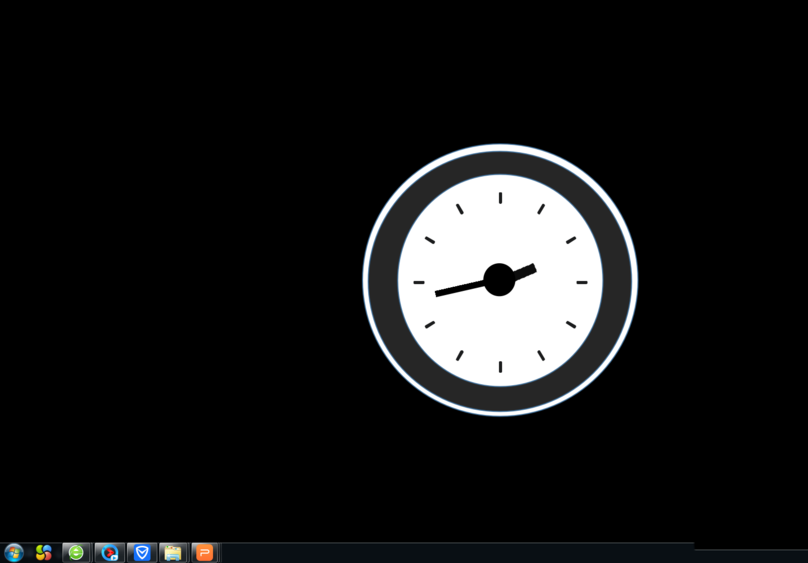Click the clock's short hour hand
808x563 pixels.
(526, 270)
